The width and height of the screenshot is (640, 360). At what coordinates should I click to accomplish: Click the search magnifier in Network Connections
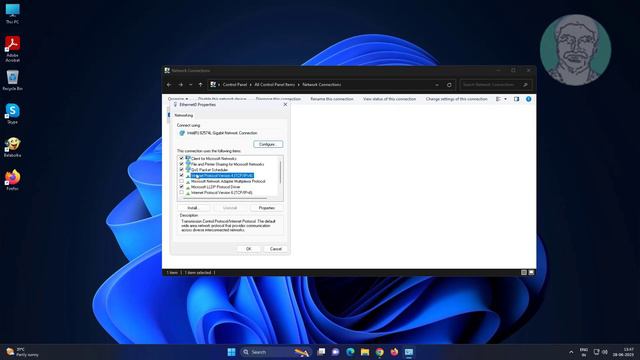tap(525, 85)
